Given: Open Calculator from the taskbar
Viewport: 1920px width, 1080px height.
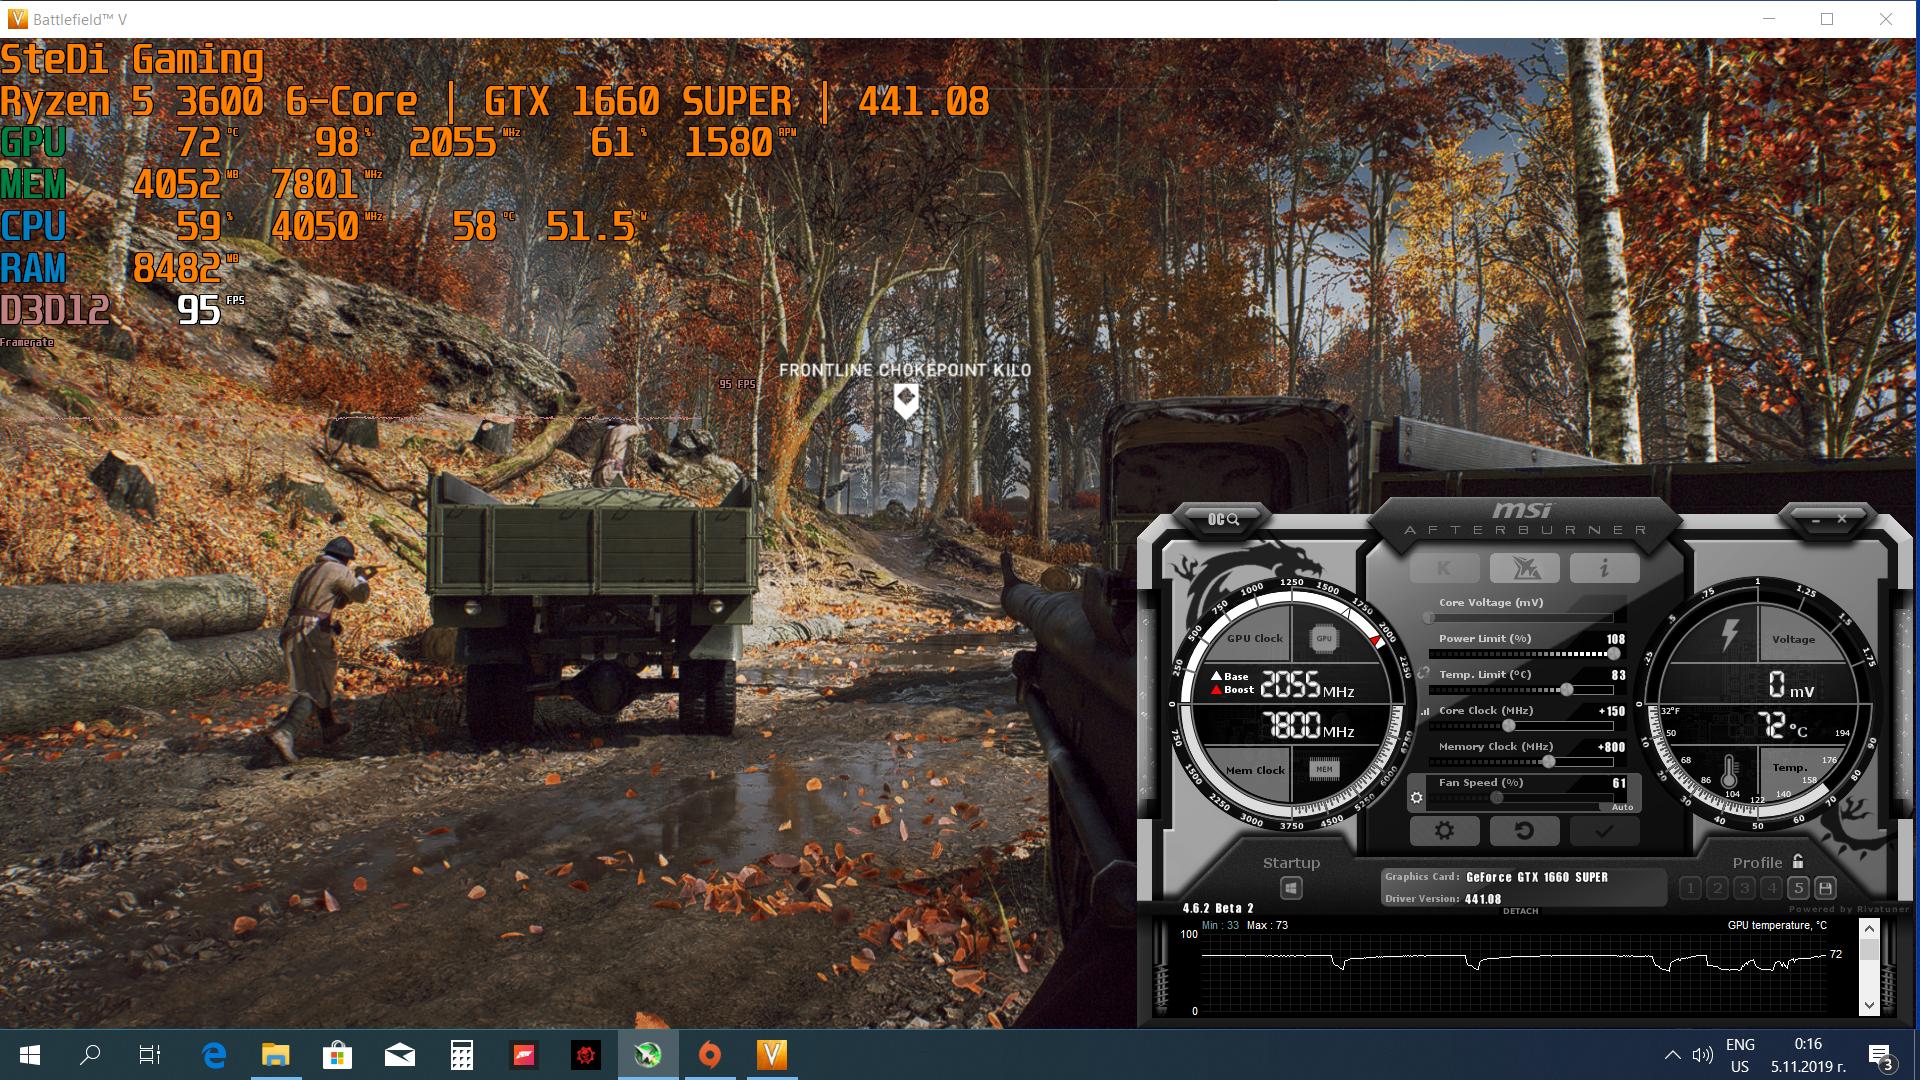Looking at the screenshot, I should (462, 1055).
